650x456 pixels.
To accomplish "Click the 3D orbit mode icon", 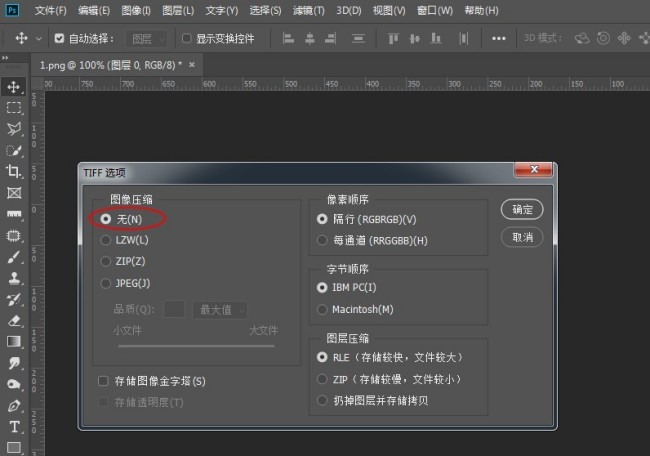I will tap(582, 39).
